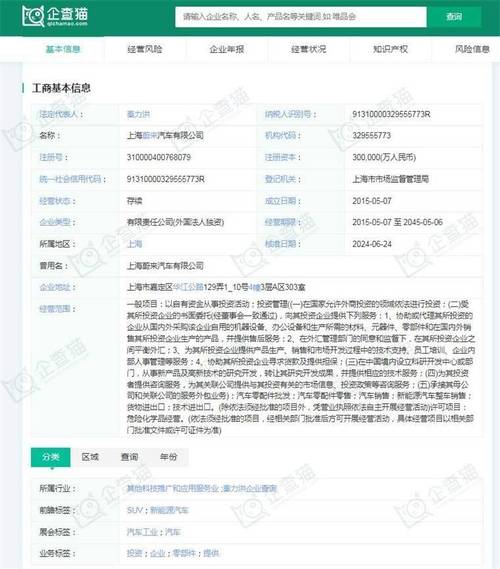Click the SUV tag link

135,511
